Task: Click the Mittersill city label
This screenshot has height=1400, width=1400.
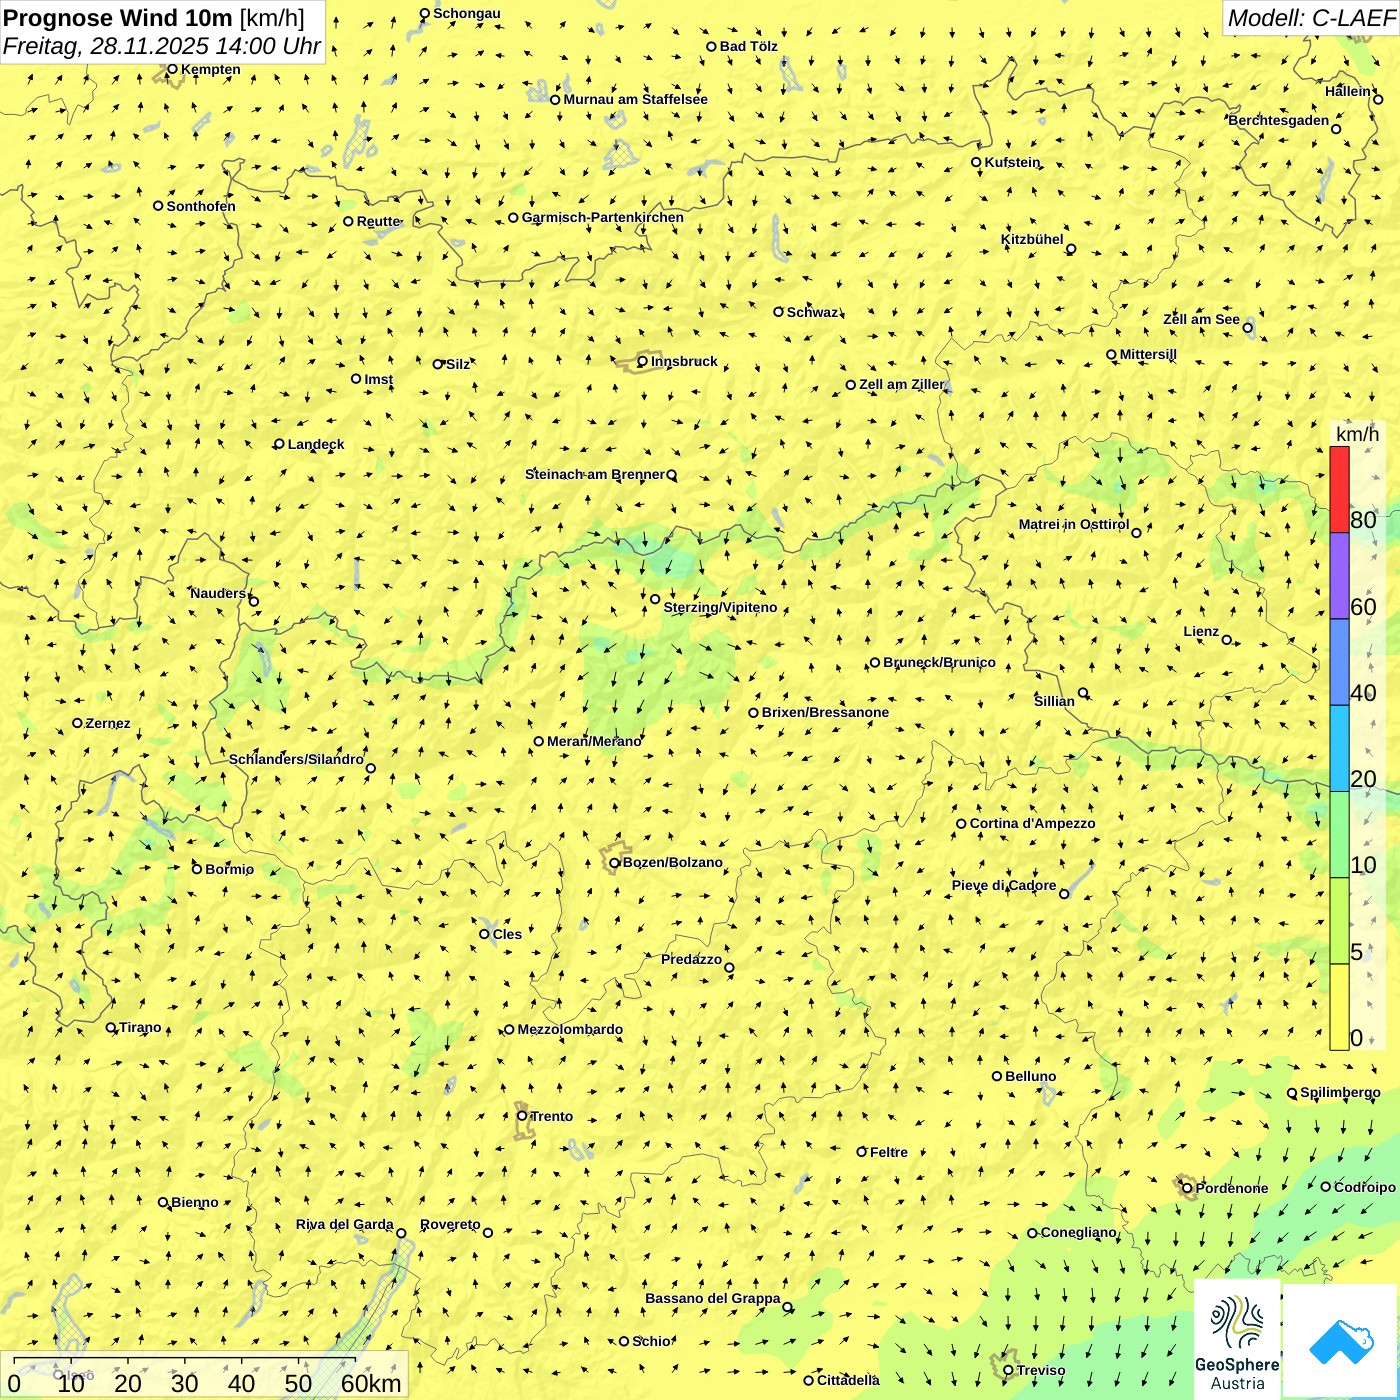Action: tap(1148, 354)
